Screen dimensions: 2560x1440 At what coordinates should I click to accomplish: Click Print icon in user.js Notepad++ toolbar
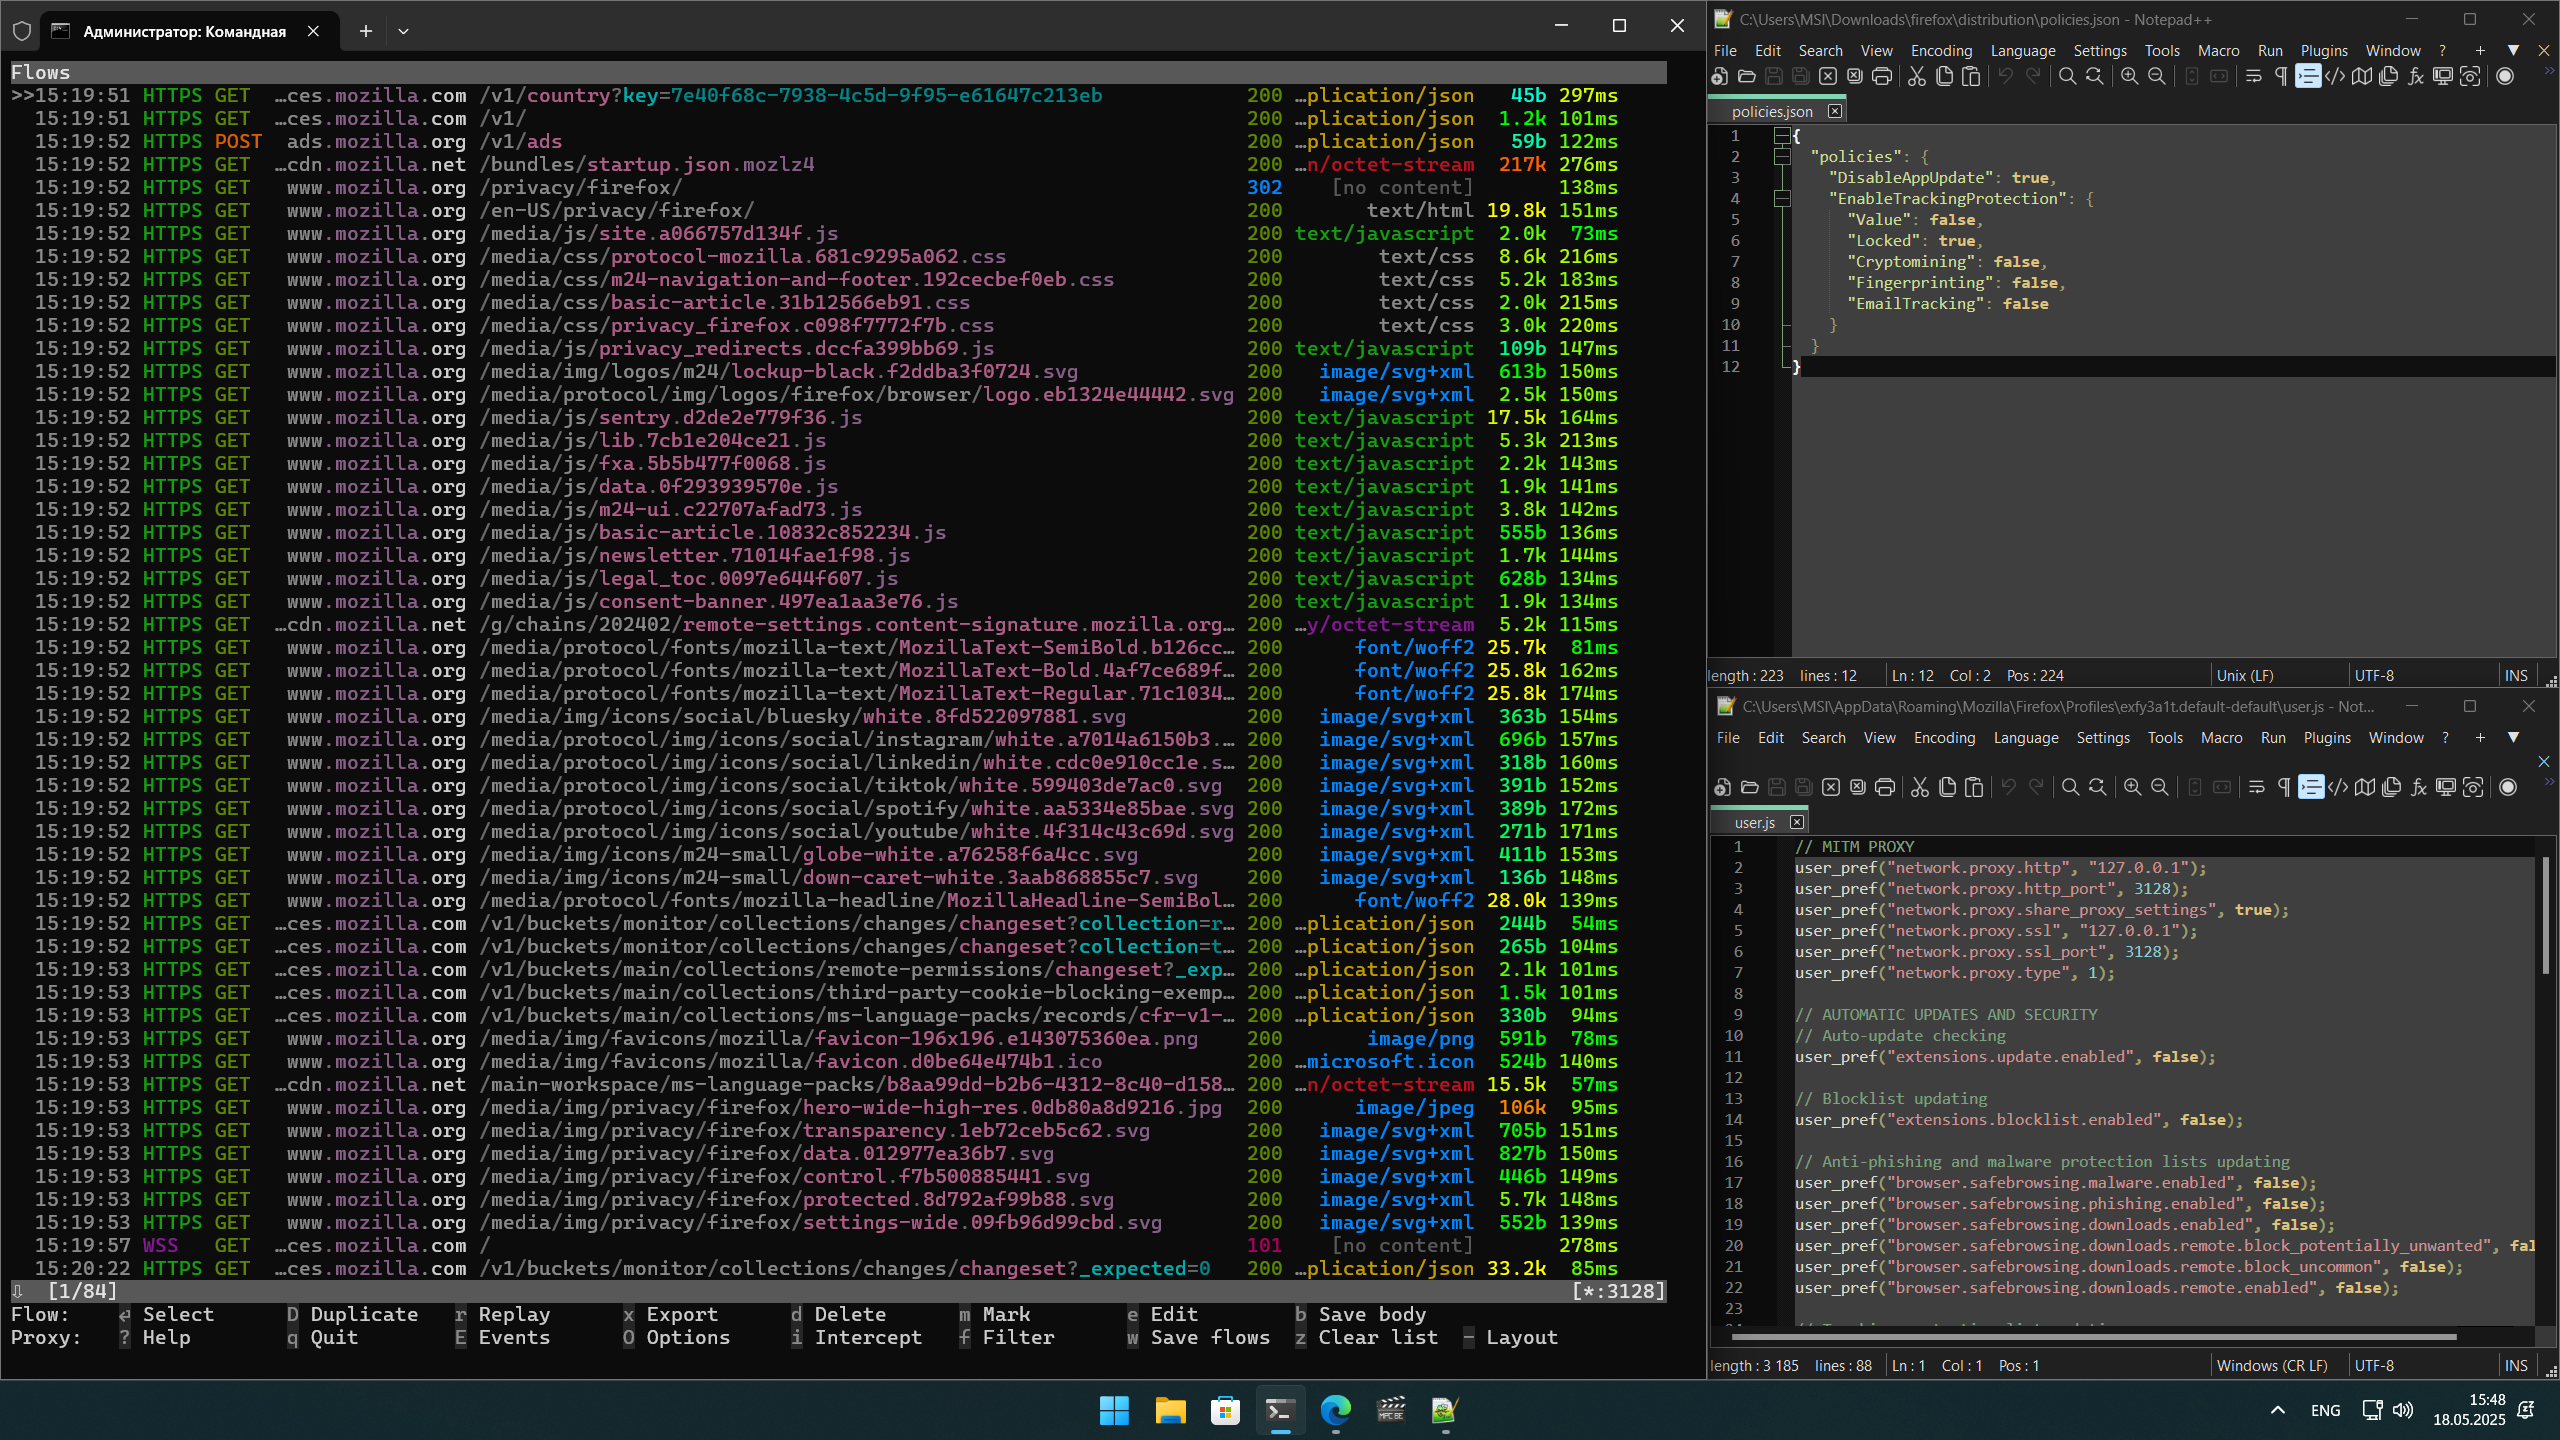point(1884,788)
